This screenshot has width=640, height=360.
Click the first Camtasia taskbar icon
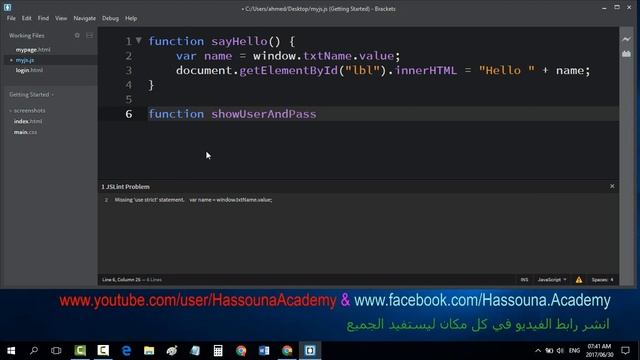tap(80, 351)
